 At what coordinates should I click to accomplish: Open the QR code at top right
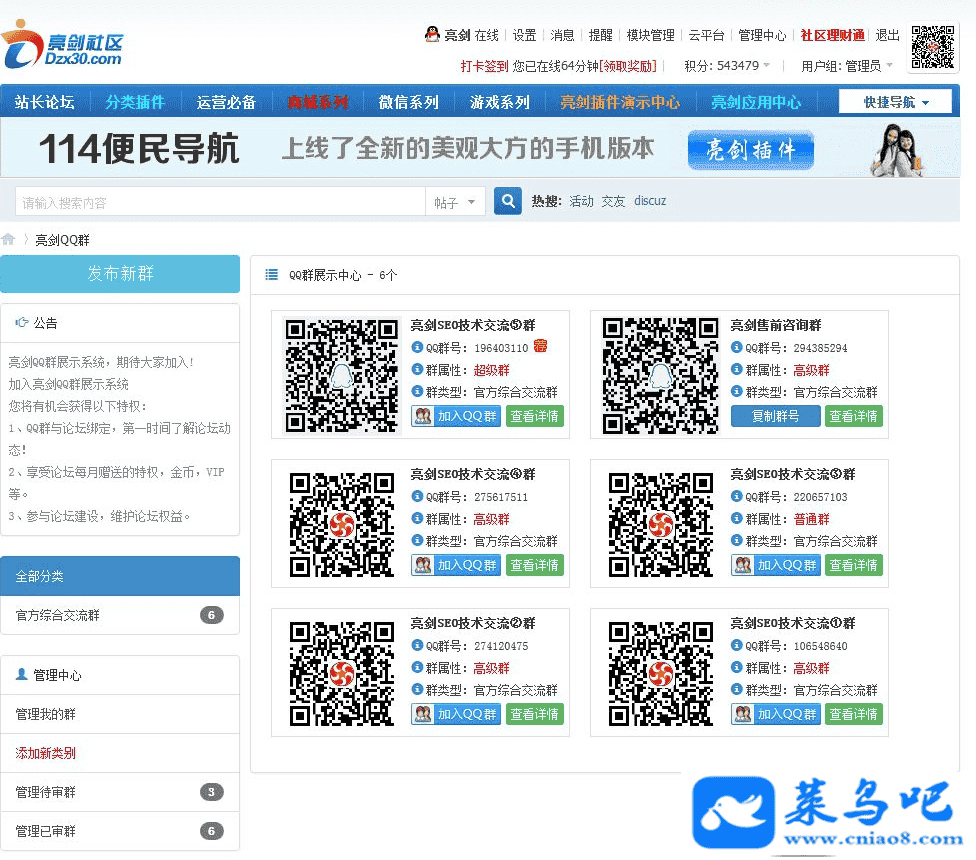coord(932,47)
